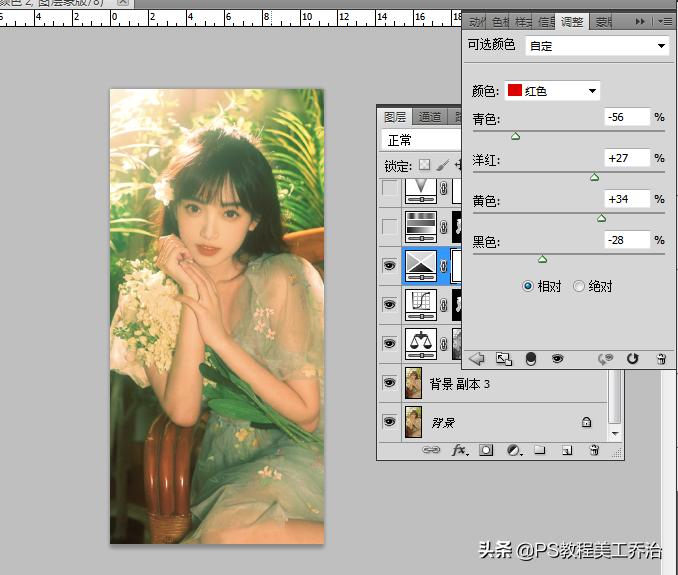Screen dimensions: 678x575
Task: Open the 正常 blend mode dropdown
Action: [419, 140]
